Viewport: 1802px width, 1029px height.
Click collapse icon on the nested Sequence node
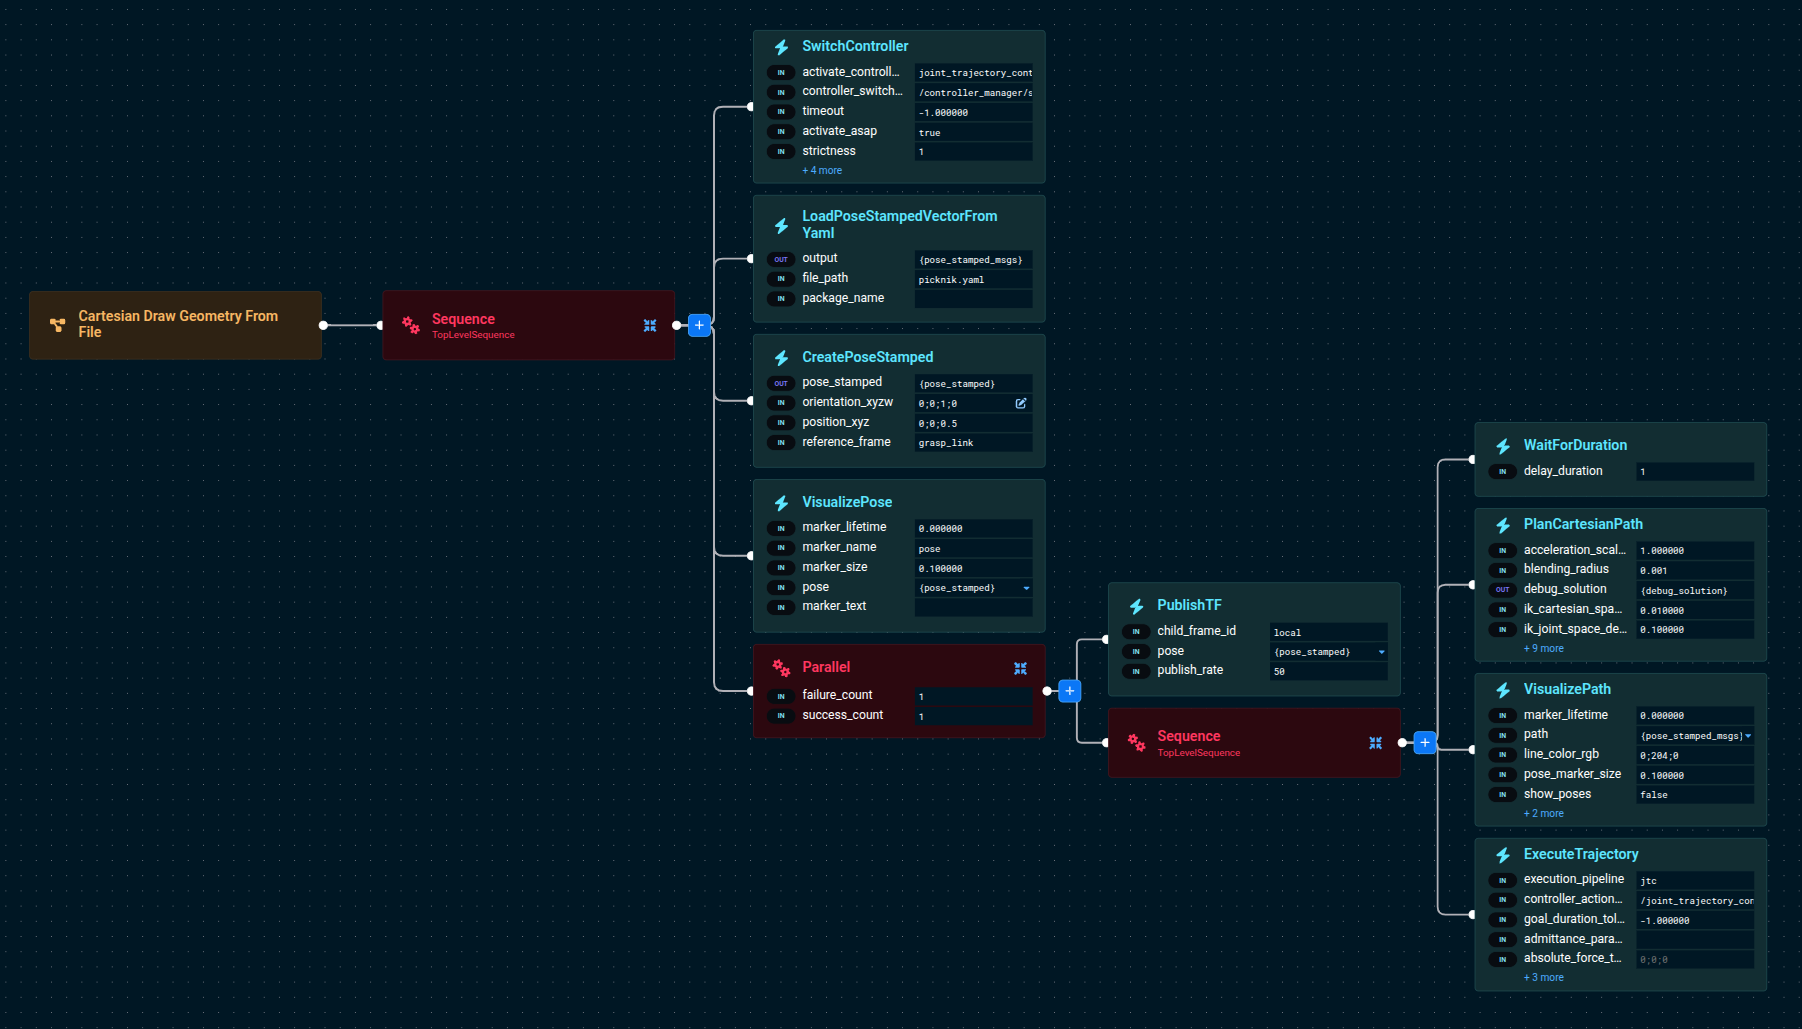pyautogui.click(x=1375, y=743)
